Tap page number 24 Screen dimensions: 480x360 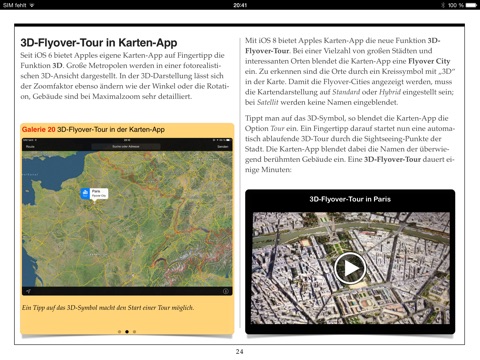point(240,351)
